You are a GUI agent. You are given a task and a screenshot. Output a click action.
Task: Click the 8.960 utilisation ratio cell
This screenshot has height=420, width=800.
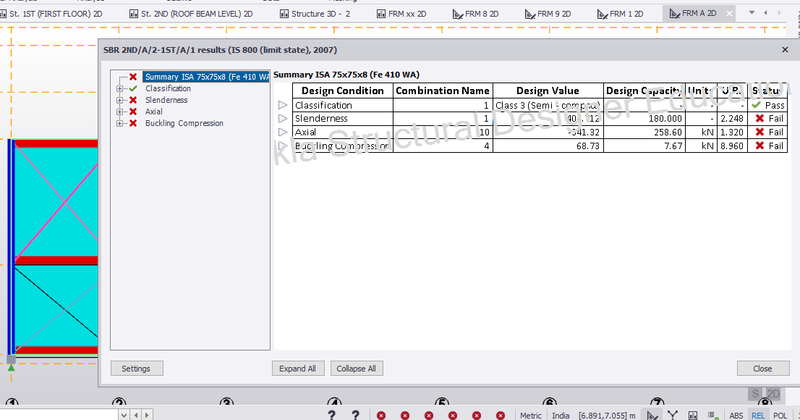[732, 146]
